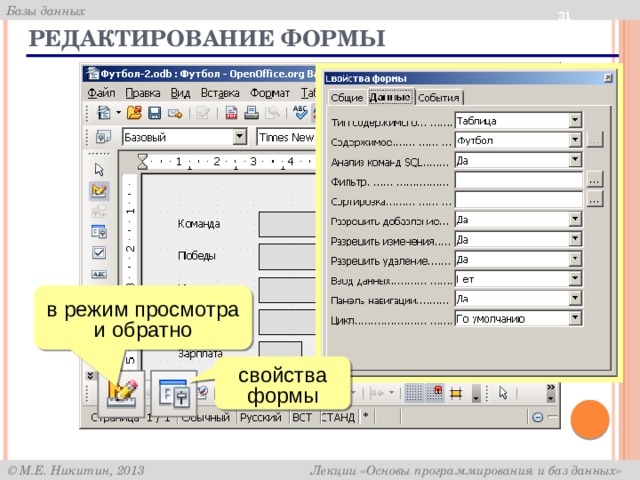Viewport: 640px width, 480px height.
Task: Select the Команда text field in form
Action: tap(287, 224)
